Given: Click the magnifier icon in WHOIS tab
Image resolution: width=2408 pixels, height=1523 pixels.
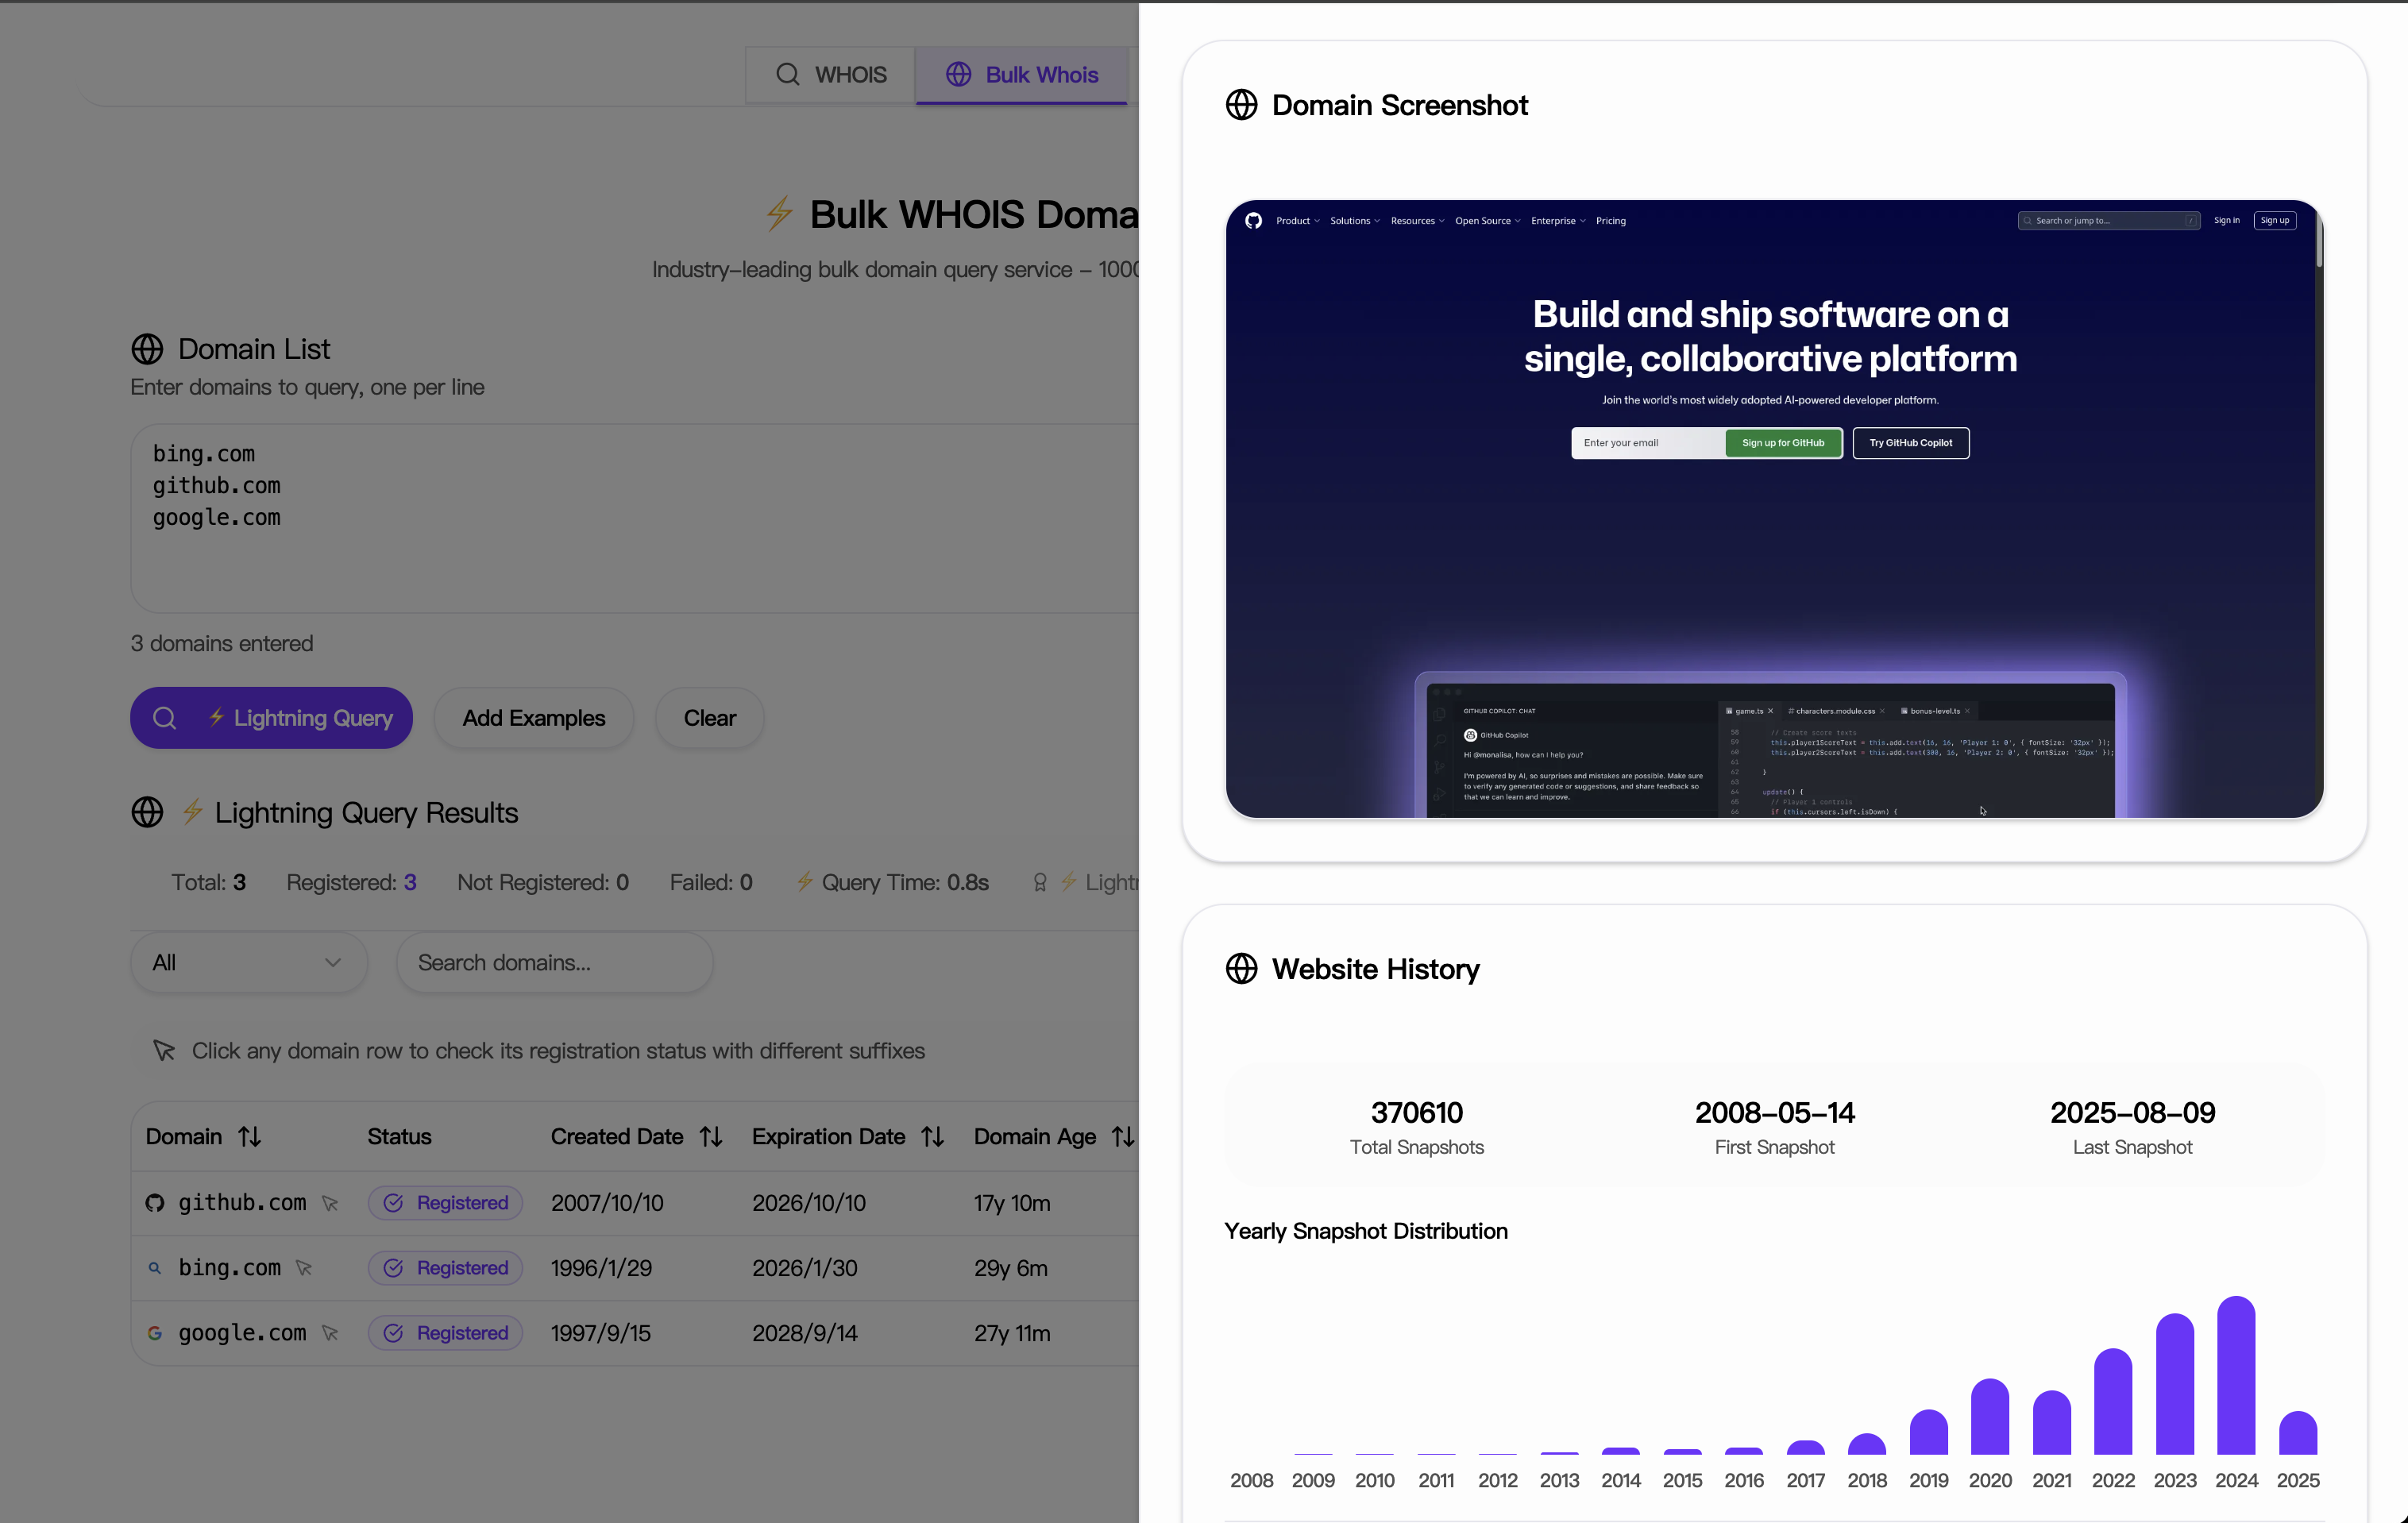Looking at the screenshot, I should point(788,75).
